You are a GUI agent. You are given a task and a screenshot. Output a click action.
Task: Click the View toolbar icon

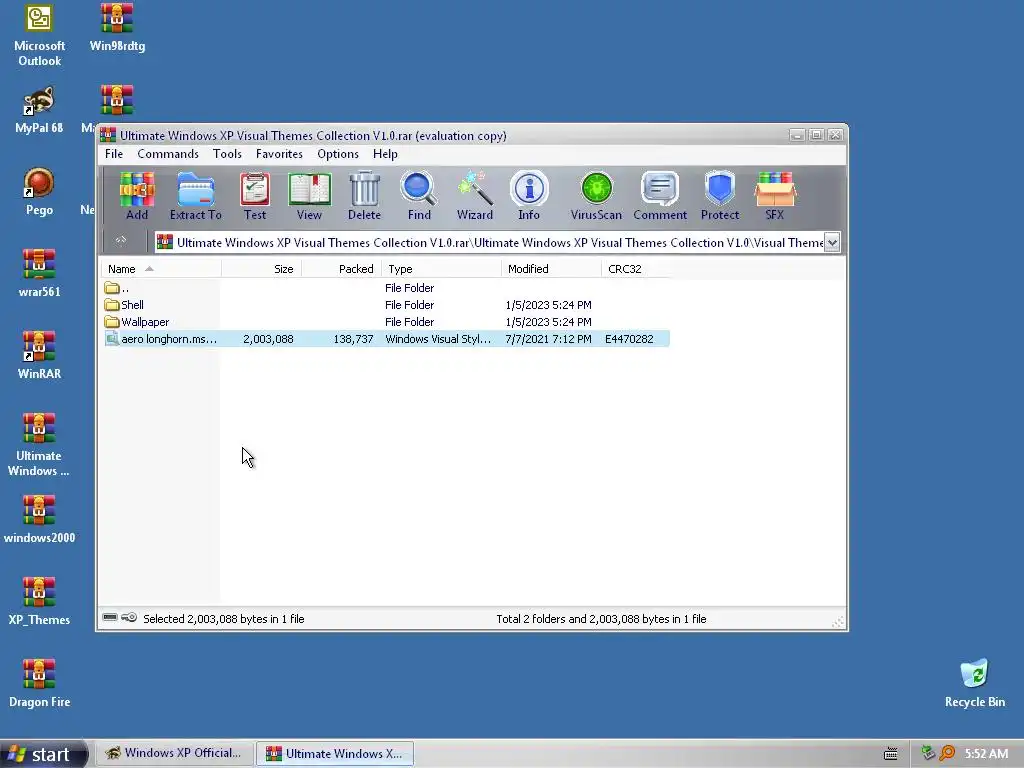click(309, 196)
